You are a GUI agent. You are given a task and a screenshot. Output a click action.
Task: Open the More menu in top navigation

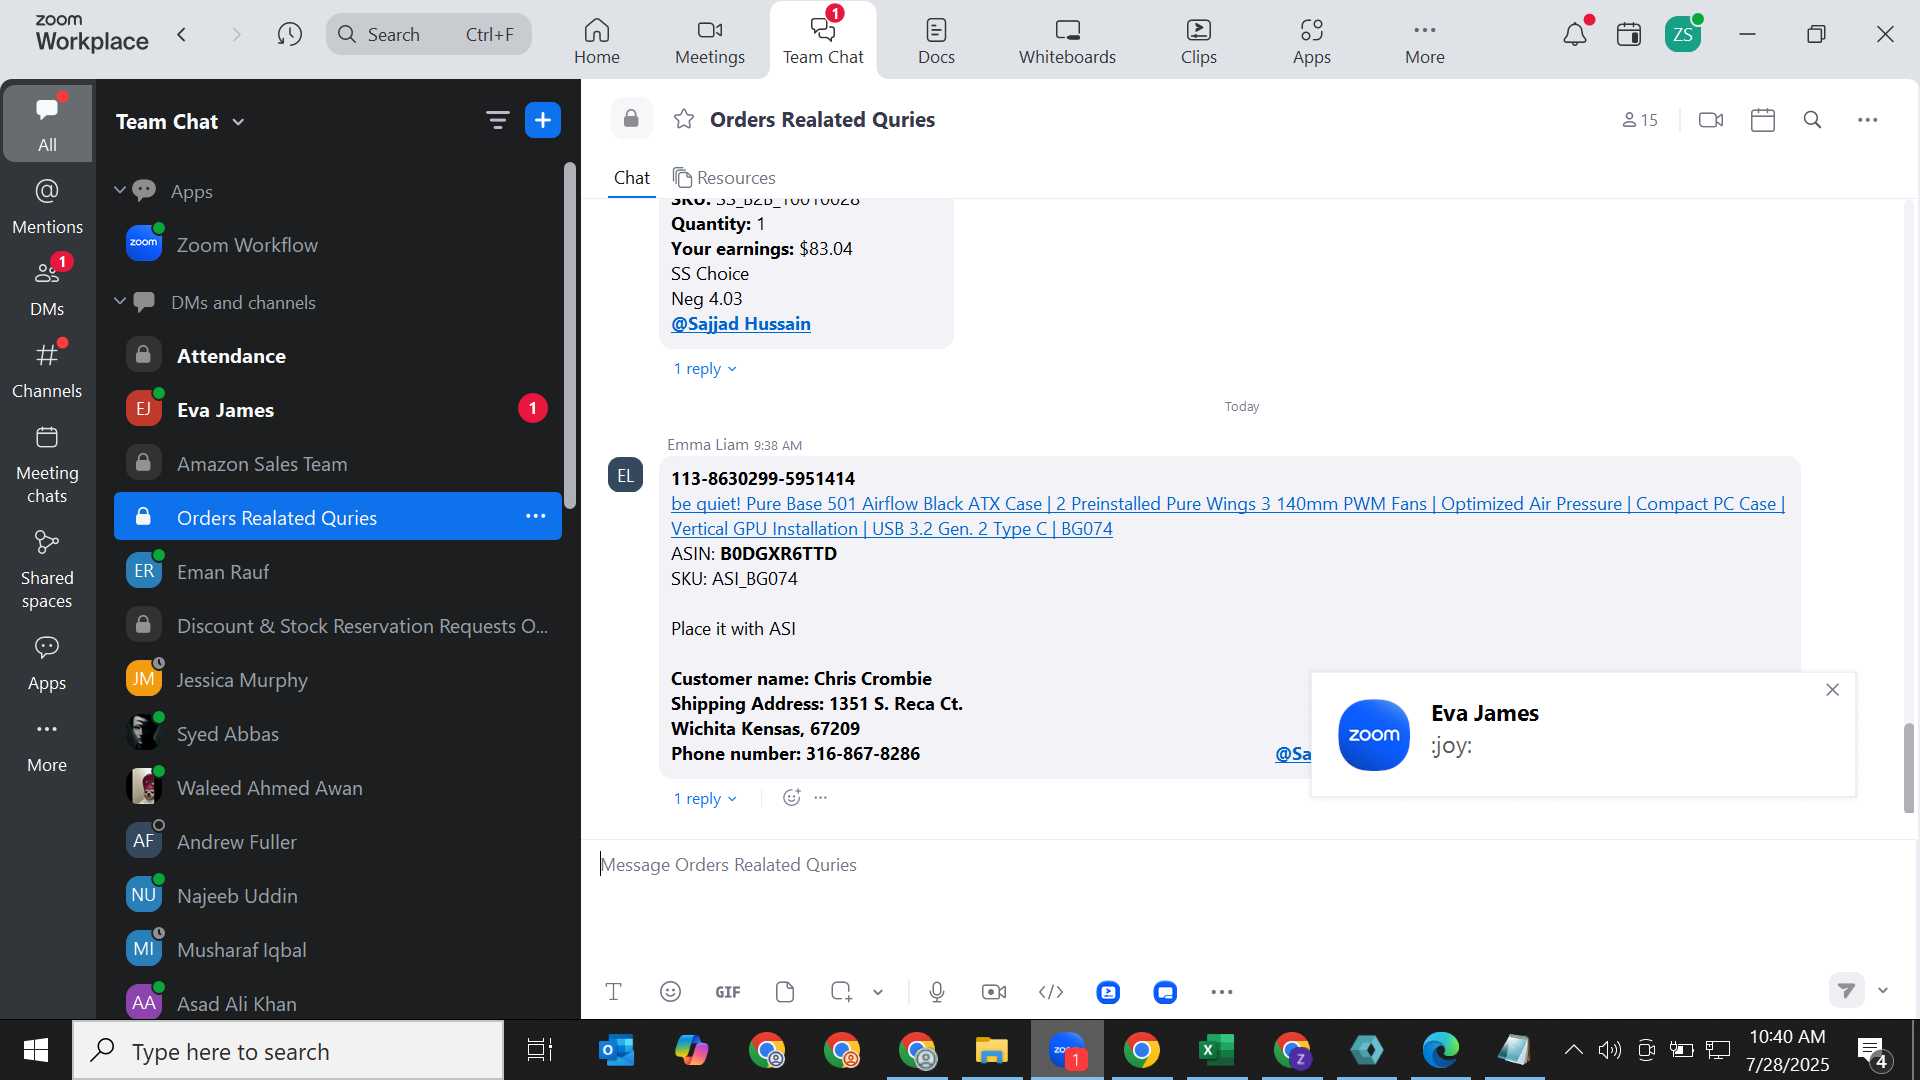(x=1424, y=41)
